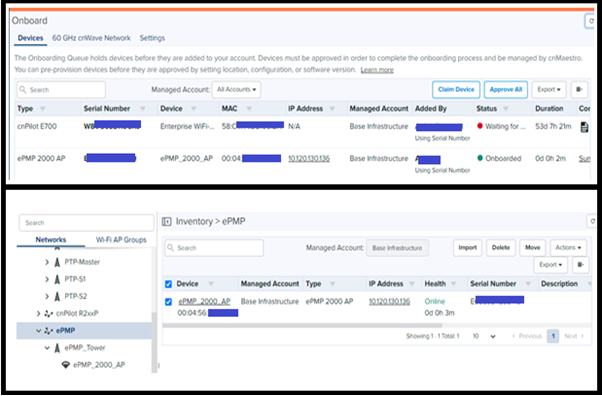Expand the PTP-Master tree node
This screenshot has height=396, width=602.
(47, 262)
